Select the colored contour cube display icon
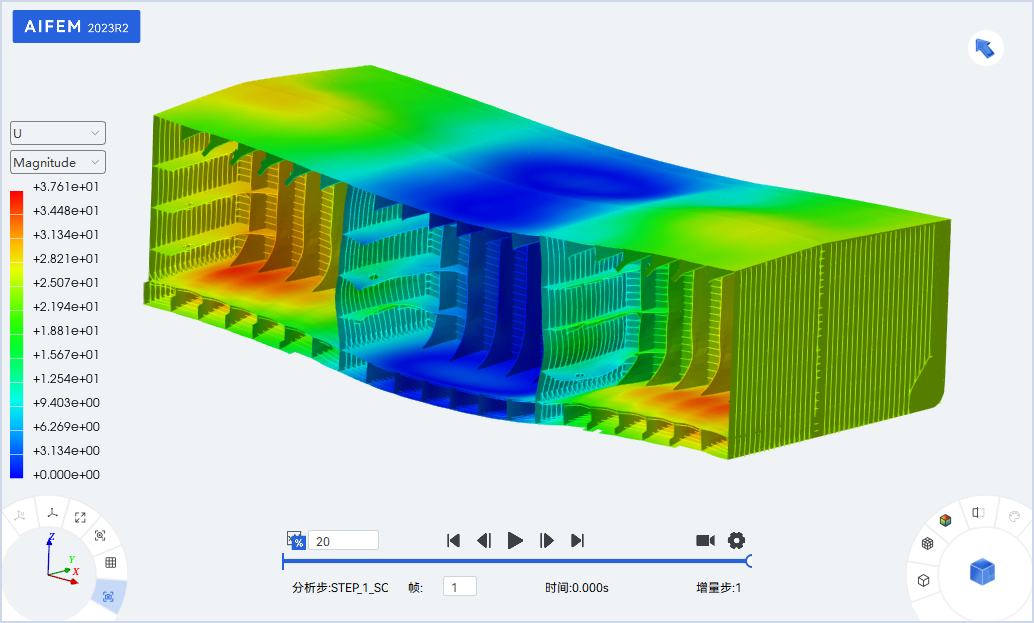Image resolution: width=1034 pixels, height=623 pixels. click(x=946, y=520)
